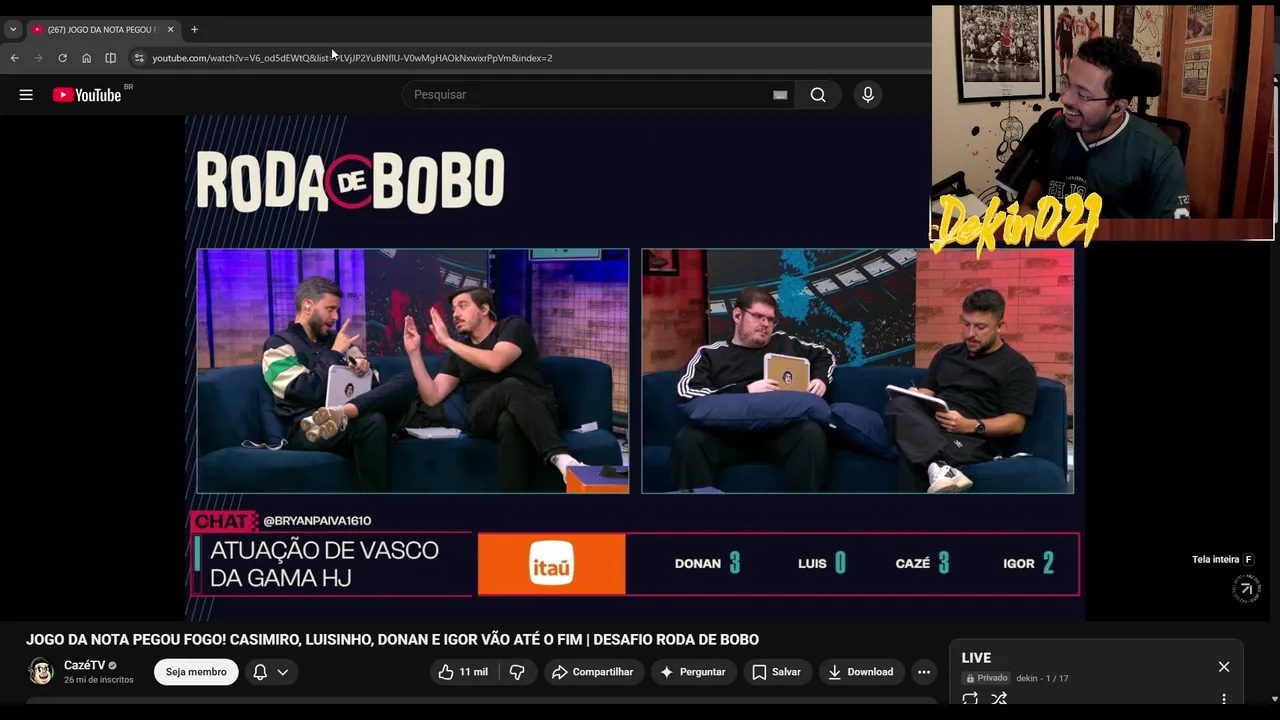Screen dimensions: 1280x720
Task: Dislike the video with thumbs down
Action: pyautogui.click(x=517, y=672)
